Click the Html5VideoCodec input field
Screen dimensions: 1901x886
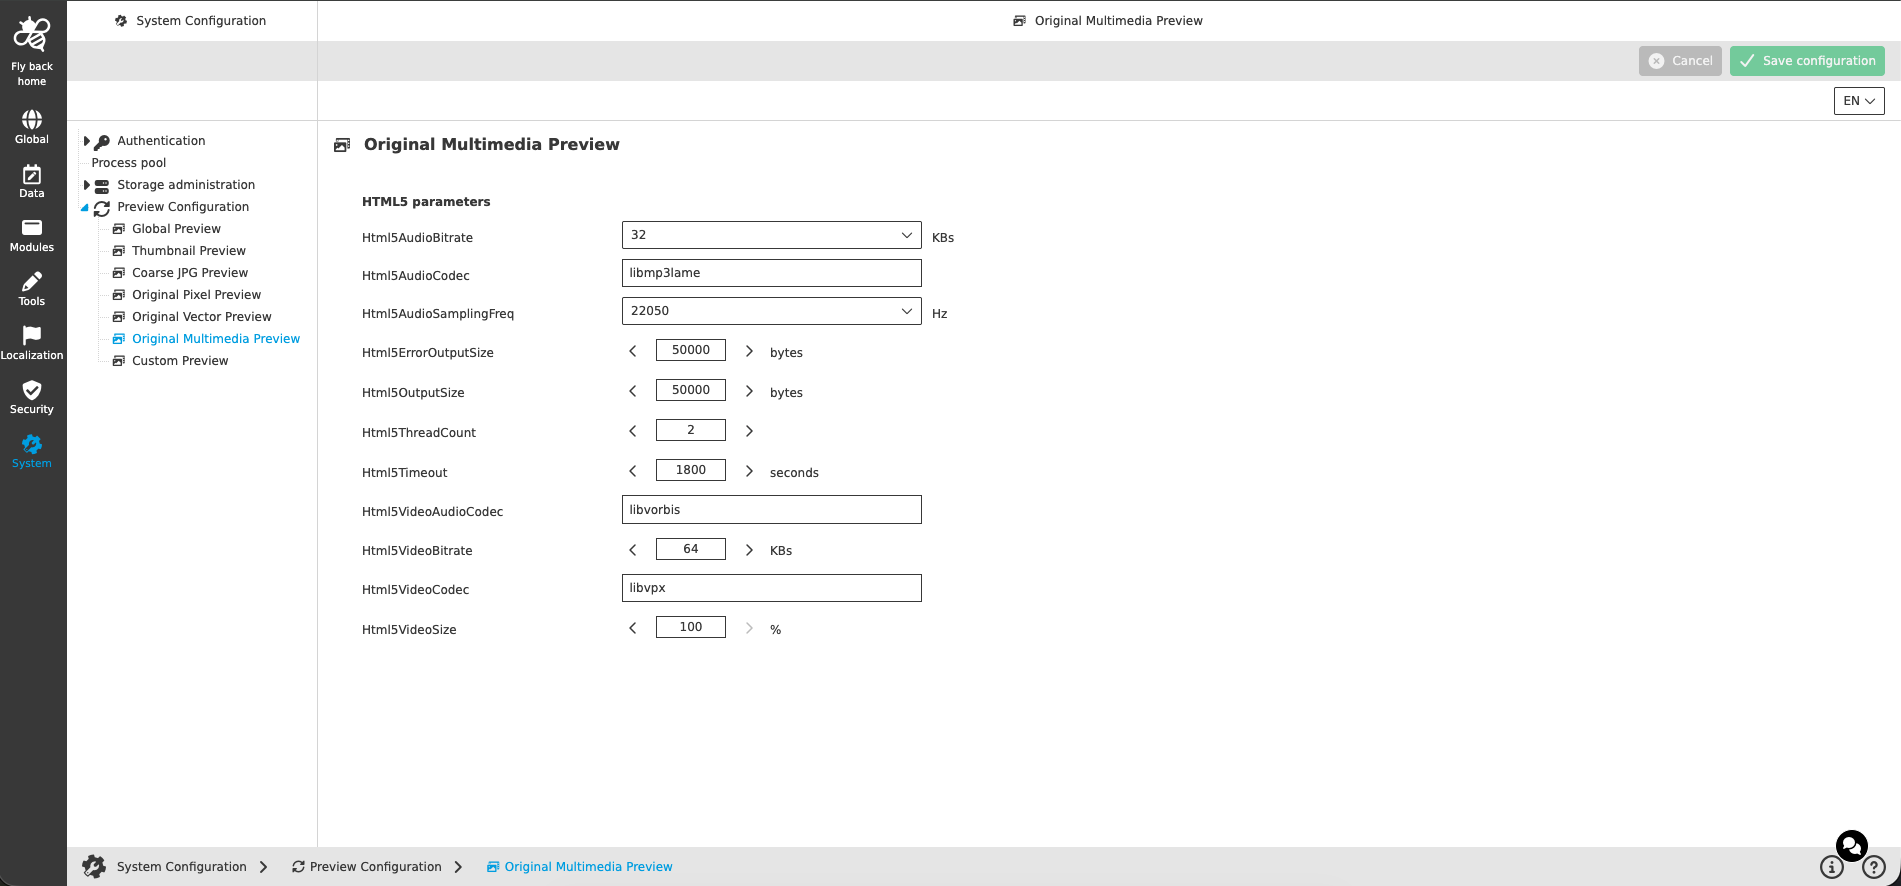pyautogui.click(x=771, y=588)
